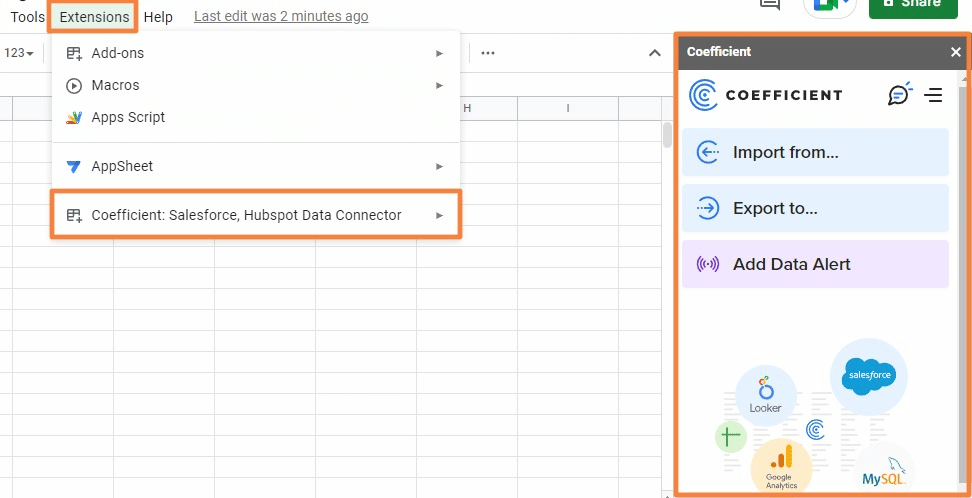The height and width of the screenshot is (498, 972).
Task: Click the green spreadsheet icon bubble
Action: coord(731,437)
